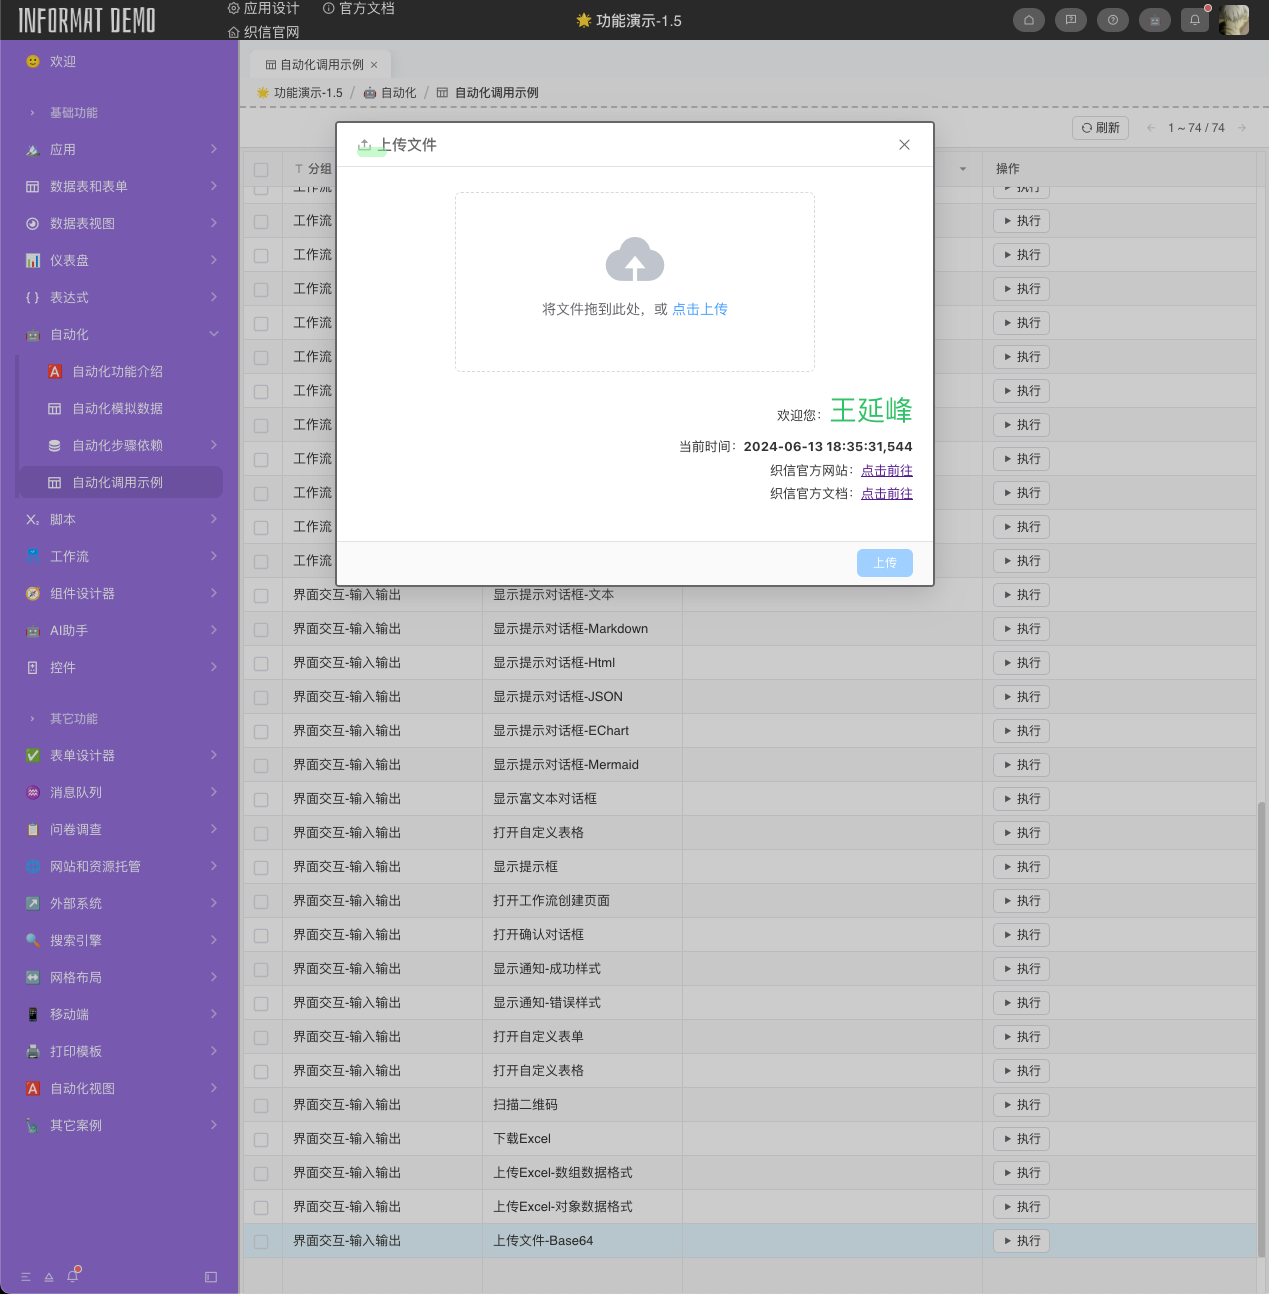This screenshot has width=1269, height=1294.
Task: Click the robot assistant icon in header
Action: (x=1155, y=20)
